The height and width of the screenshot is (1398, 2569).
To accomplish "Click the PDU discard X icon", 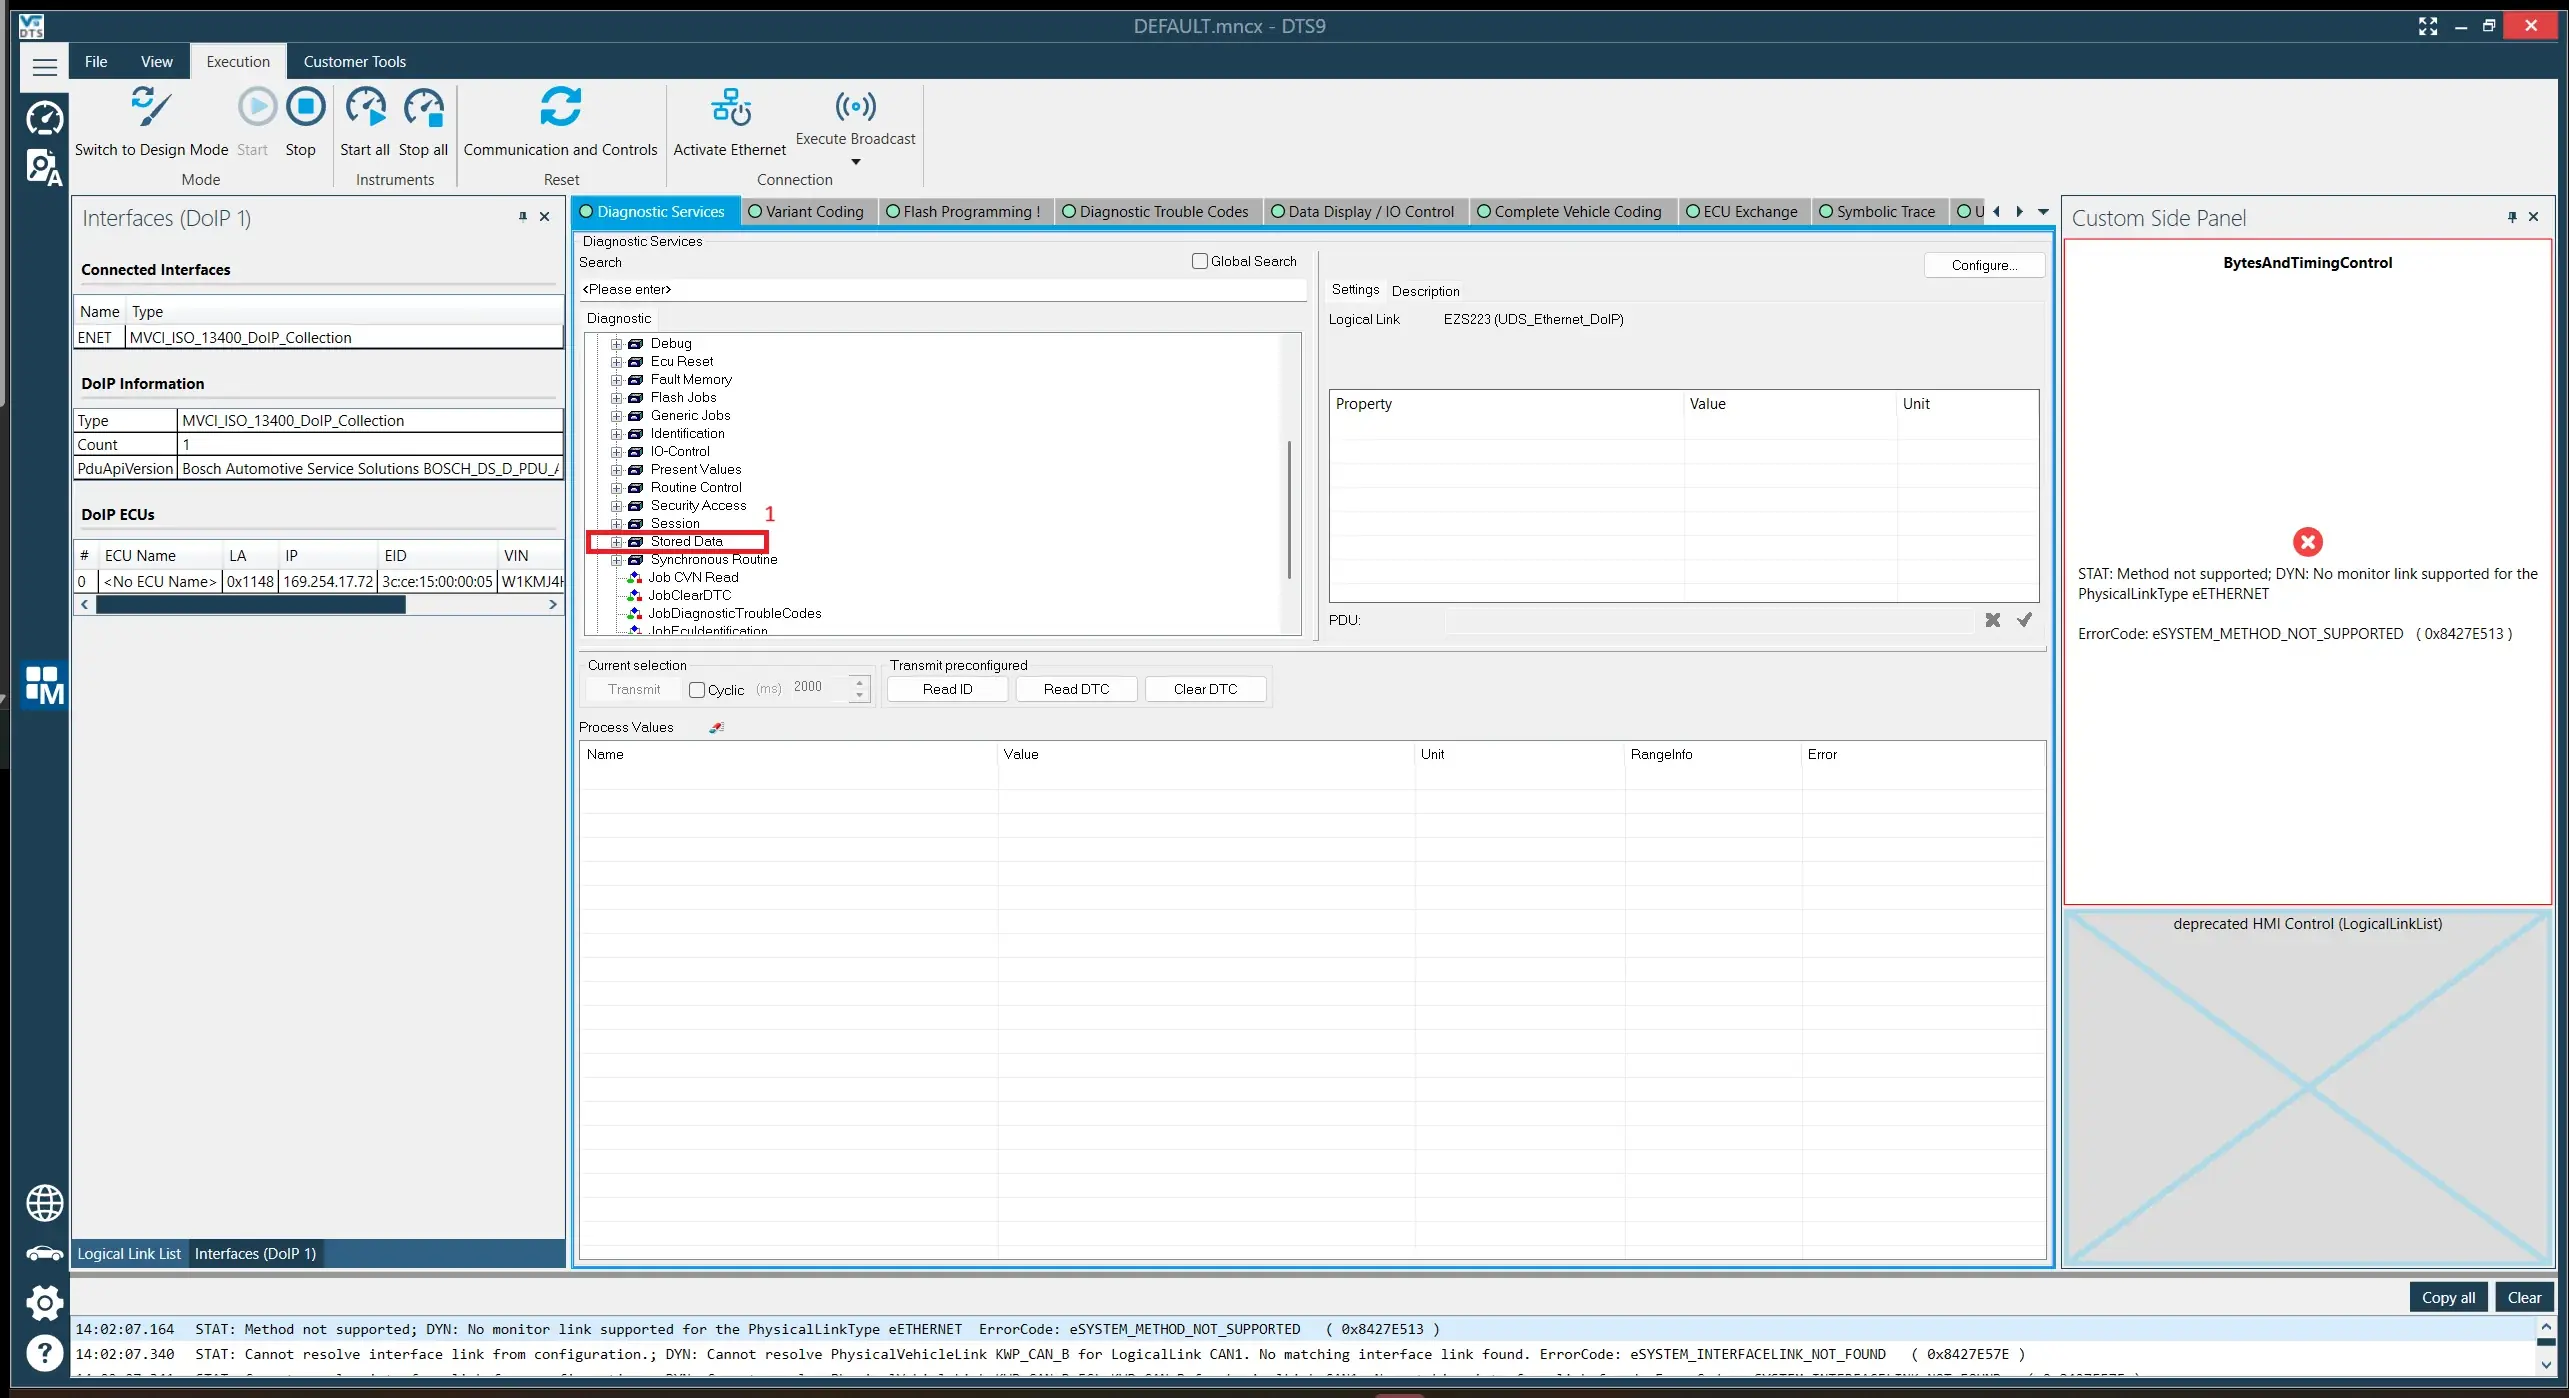I will 1993,620.
